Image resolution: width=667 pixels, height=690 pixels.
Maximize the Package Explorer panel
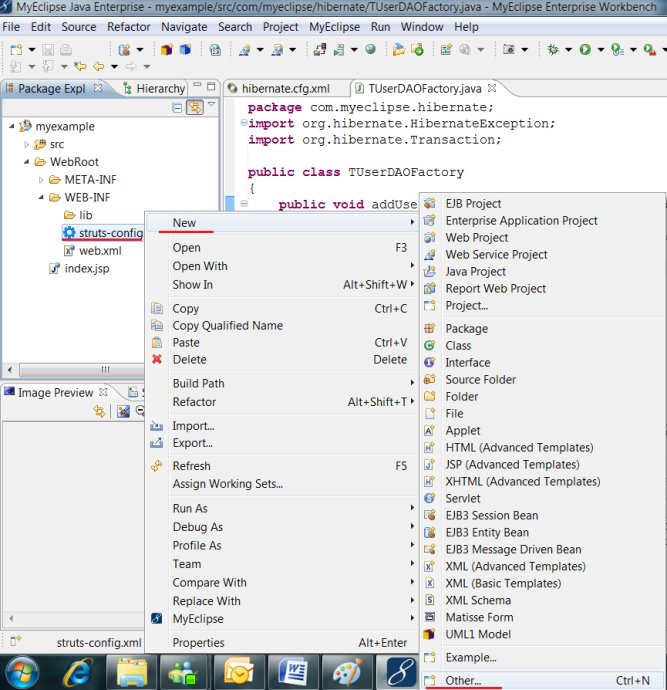click(211, 86)
